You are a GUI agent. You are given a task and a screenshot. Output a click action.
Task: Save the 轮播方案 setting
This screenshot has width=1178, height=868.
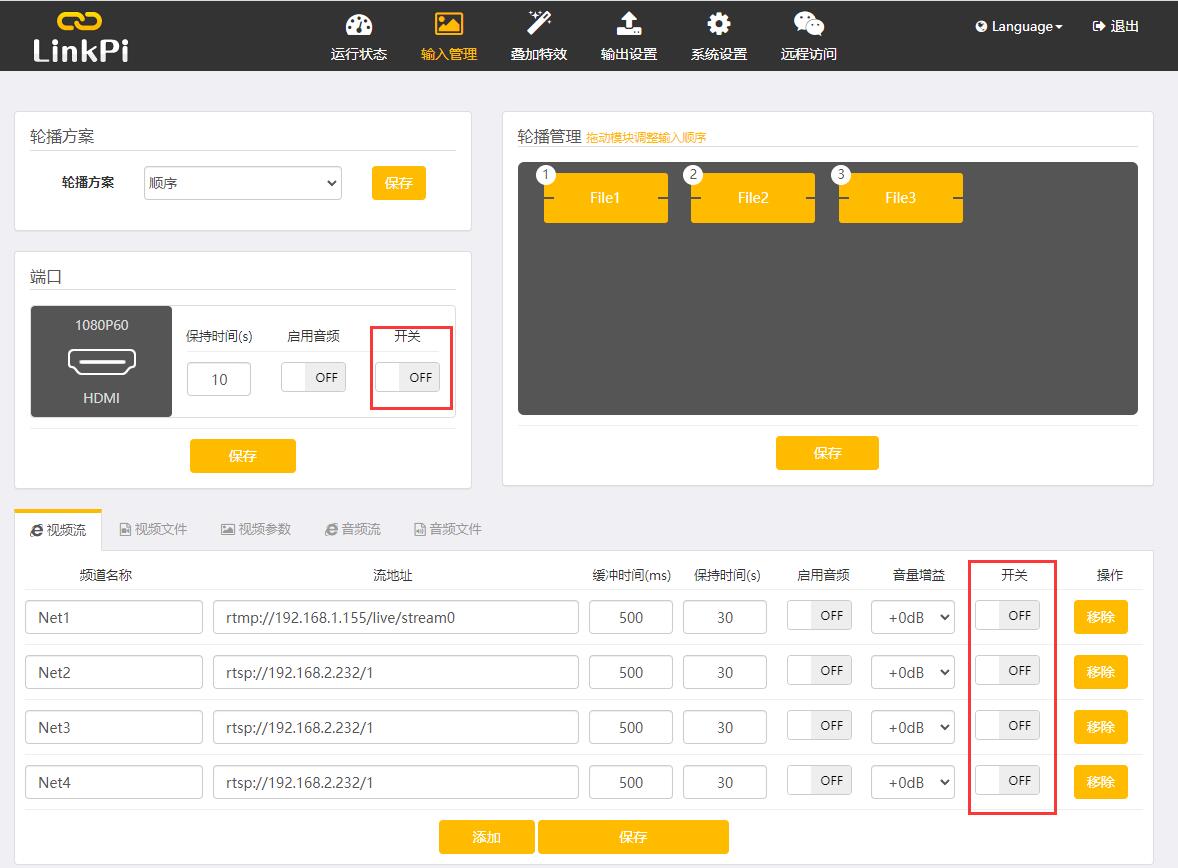[x=399, y=183]
